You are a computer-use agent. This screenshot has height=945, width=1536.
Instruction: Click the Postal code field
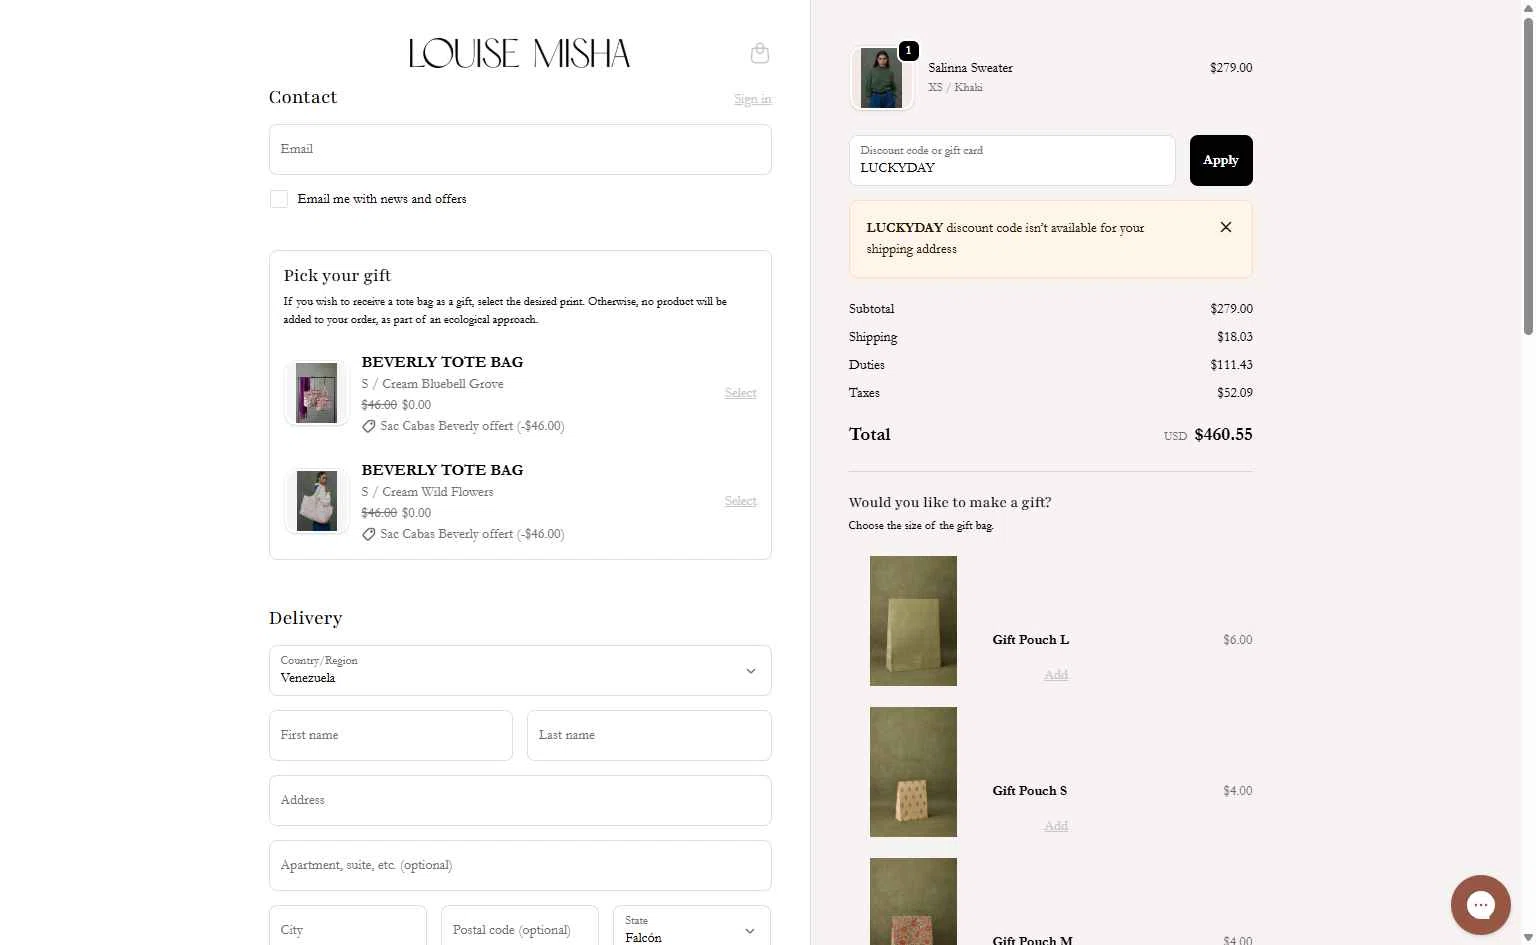pos(520,927)
